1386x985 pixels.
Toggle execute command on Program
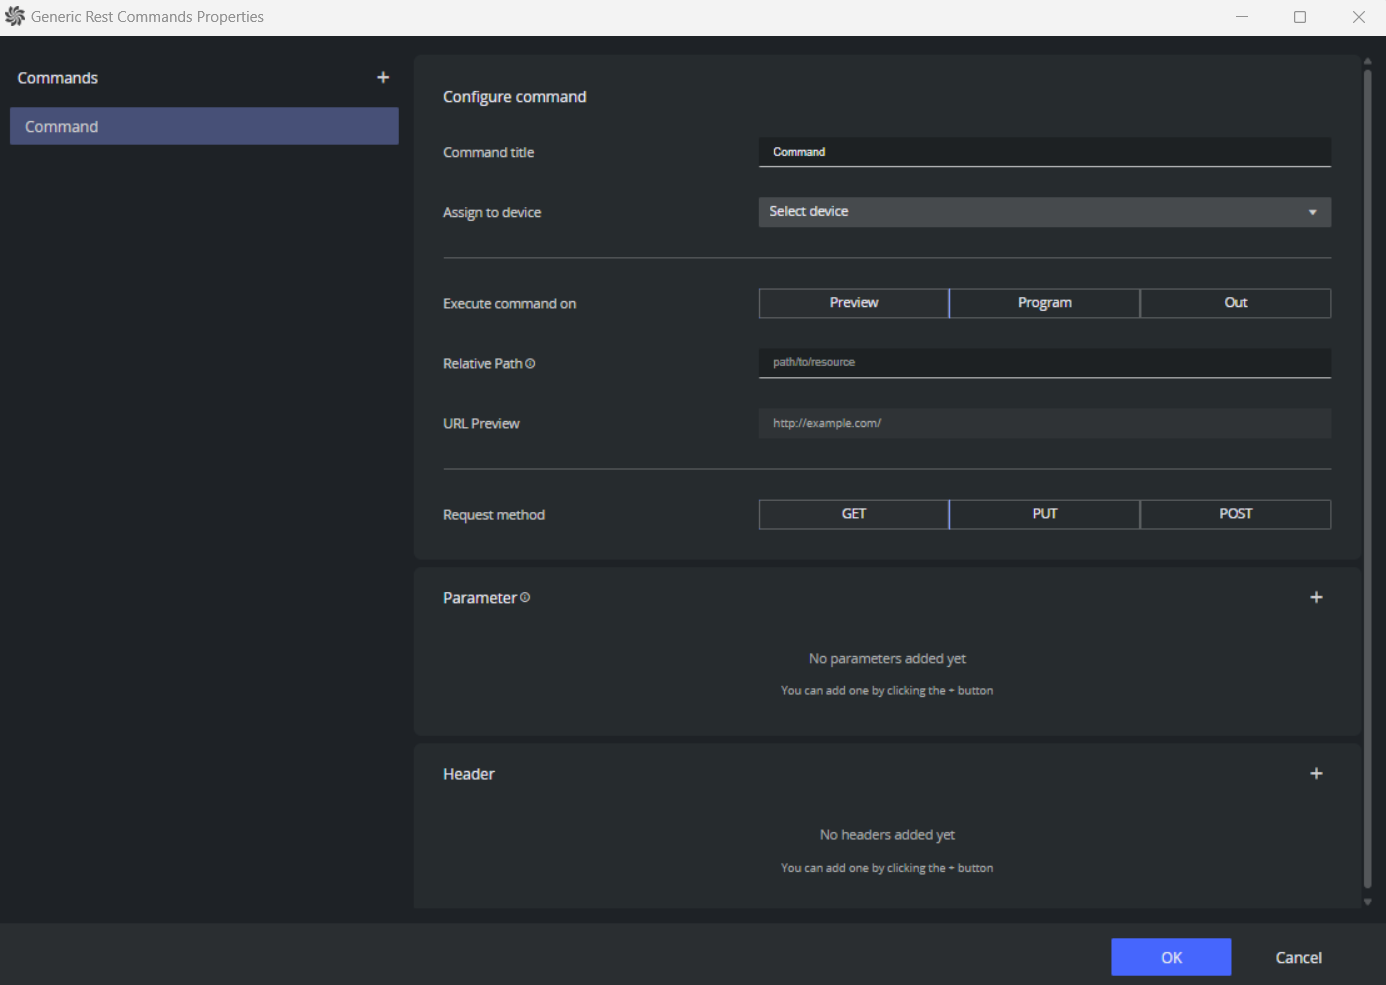(1044, 303)
